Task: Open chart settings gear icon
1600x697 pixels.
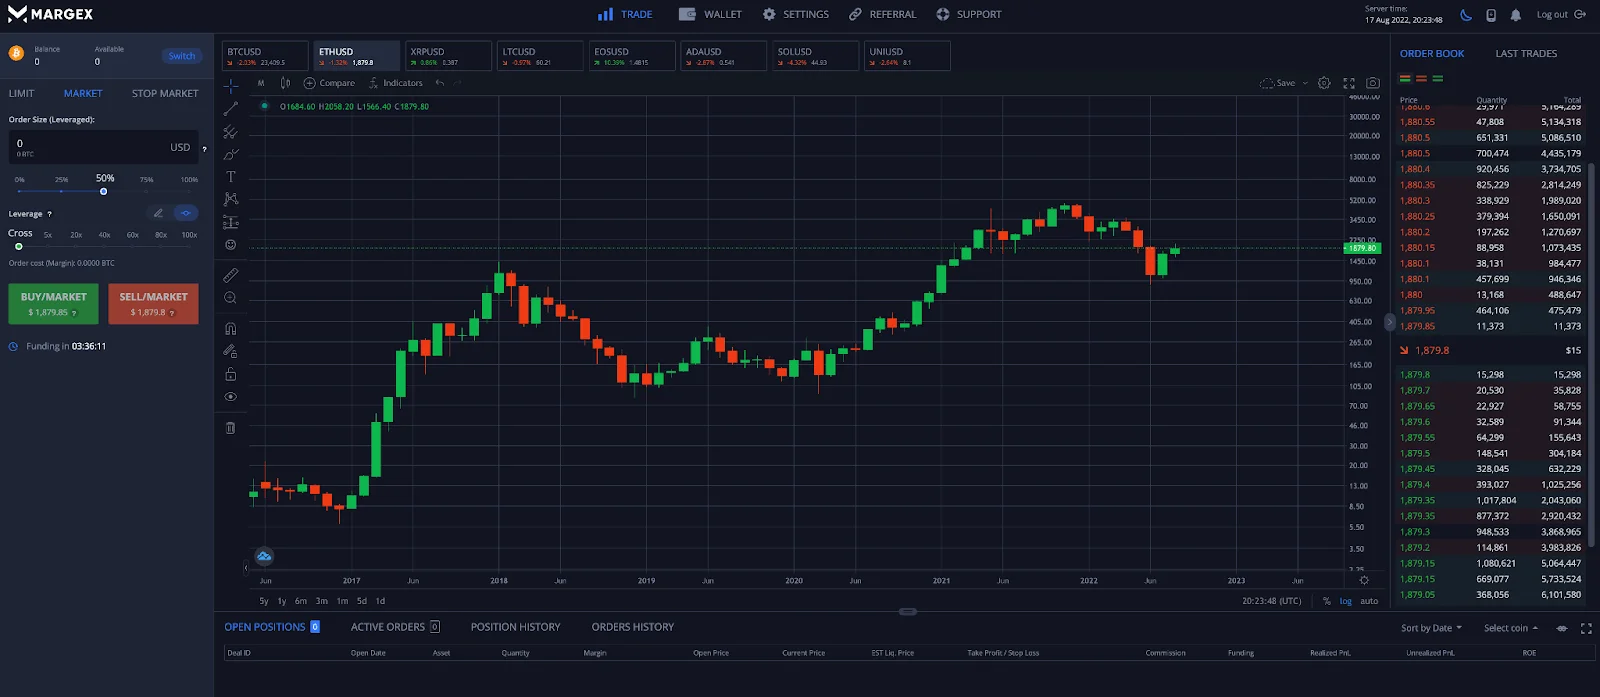Action: click(x=1324, y=83)
